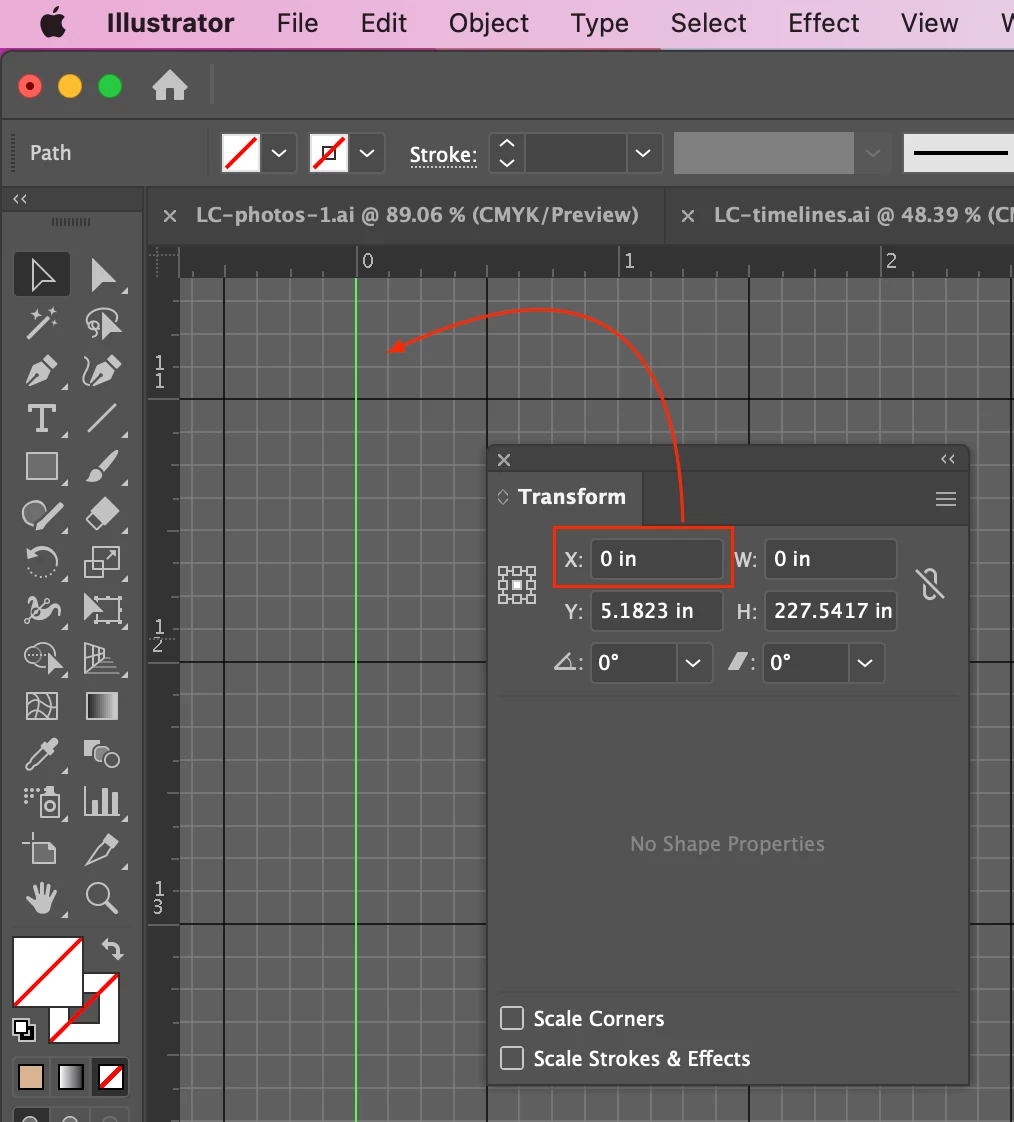
Task: Select the Column Graph tool
Action: point(103,802)
